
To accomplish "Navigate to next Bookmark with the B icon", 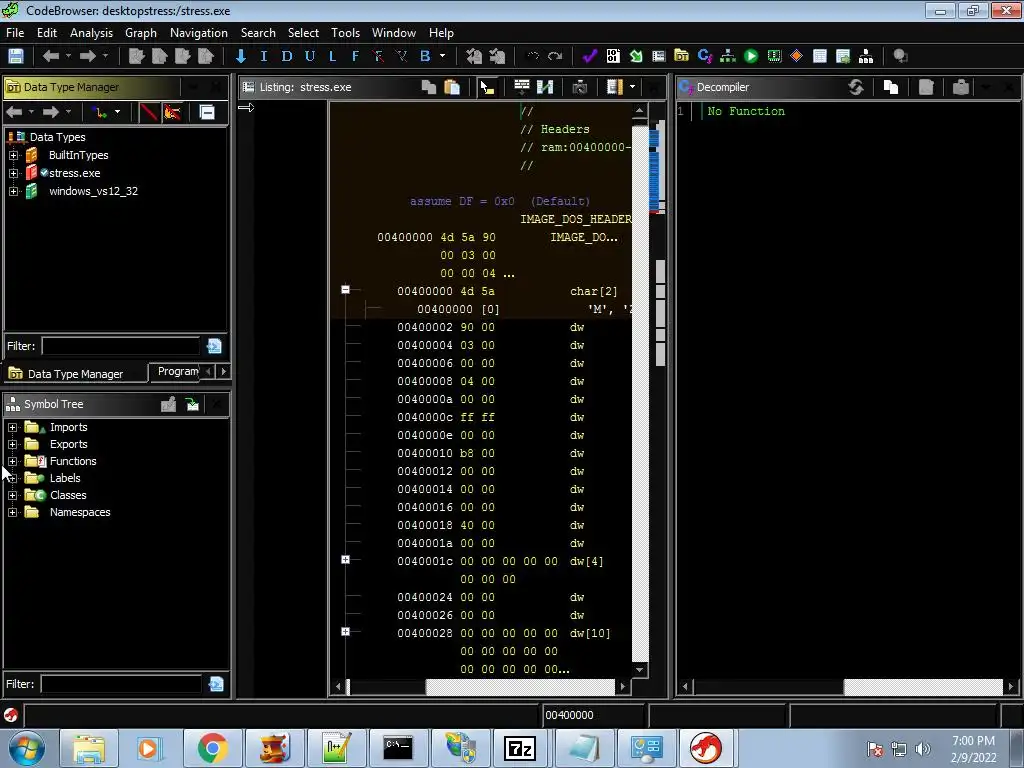I will pyautogui.click(x=425, y=56).
